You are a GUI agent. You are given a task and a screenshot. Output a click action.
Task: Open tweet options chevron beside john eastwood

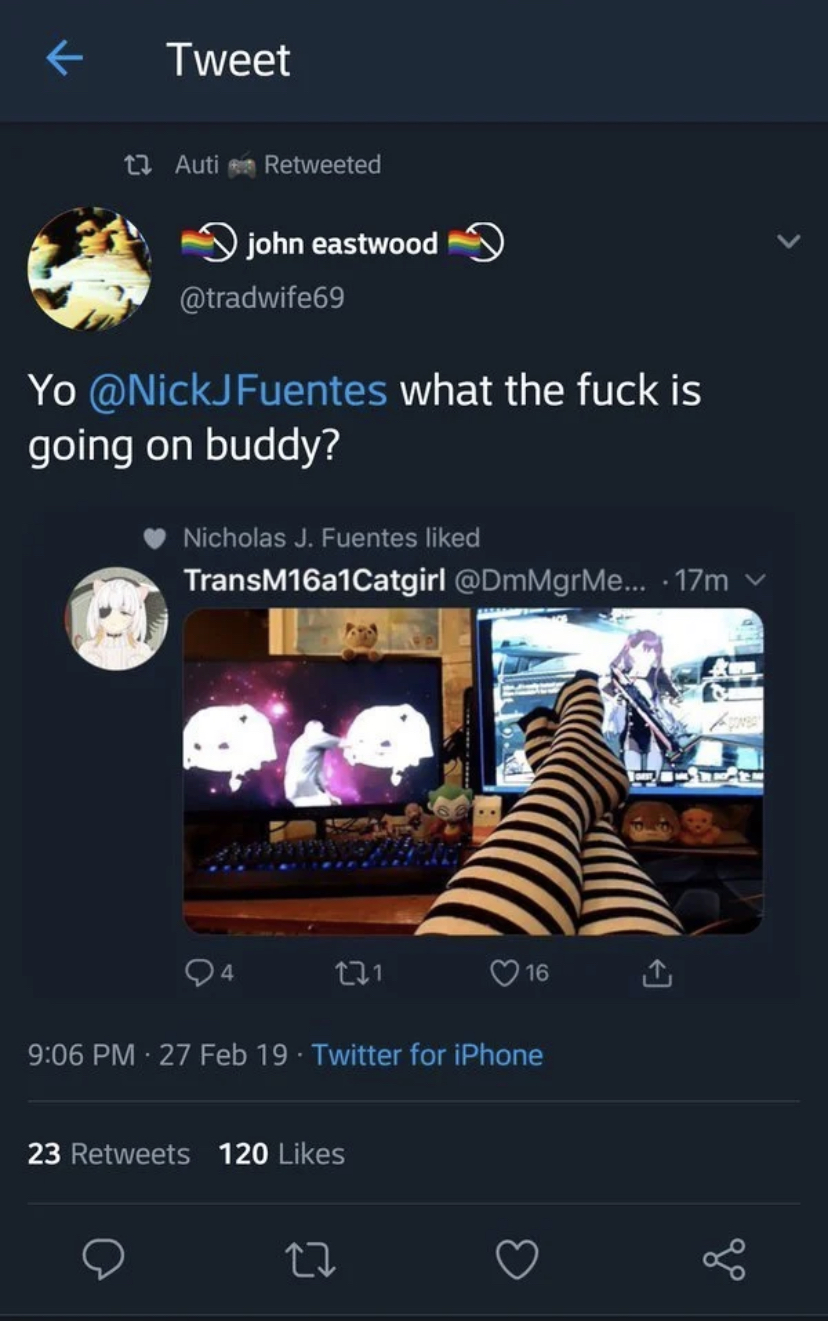[789, 242]
